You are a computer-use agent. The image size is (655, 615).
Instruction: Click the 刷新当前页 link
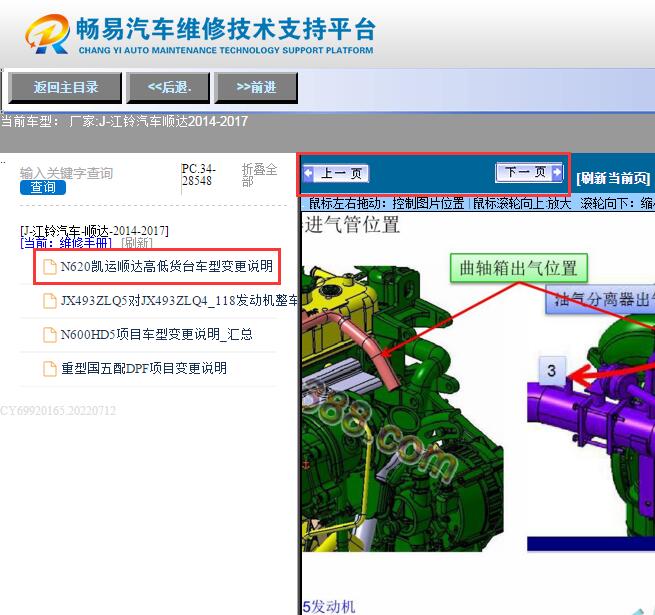coord(613,178)
